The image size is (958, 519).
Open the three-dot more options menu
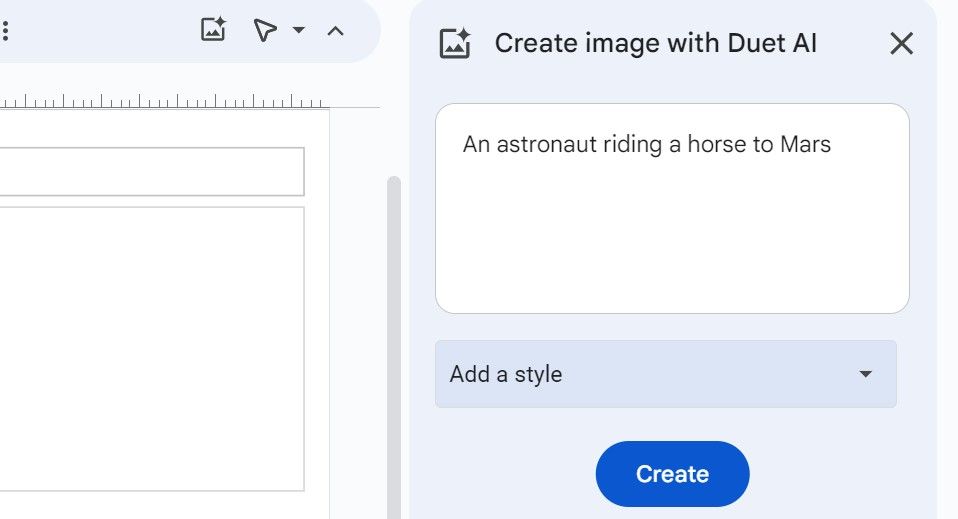5,30
